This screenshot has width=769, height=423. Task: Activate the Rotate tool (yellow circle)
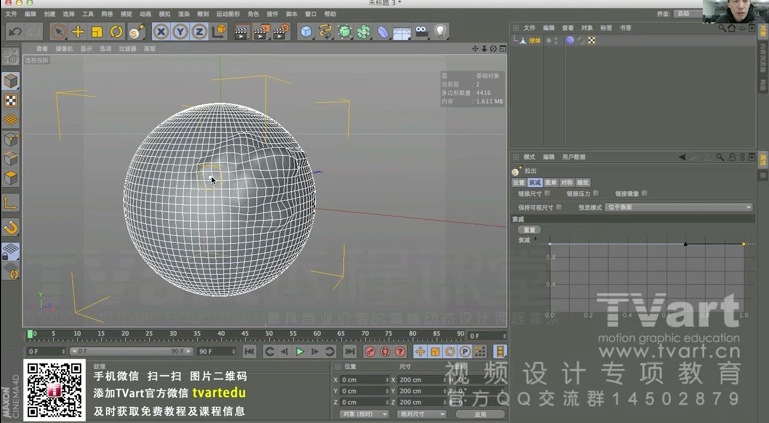pos(116,32)
